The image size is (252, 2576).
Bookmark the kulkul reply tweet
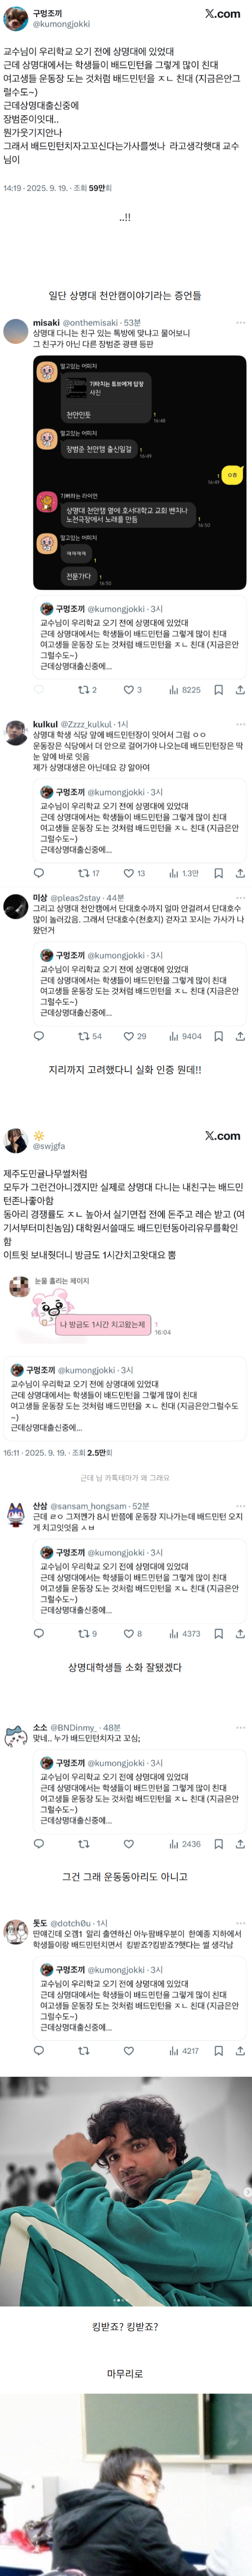(218, 874)
